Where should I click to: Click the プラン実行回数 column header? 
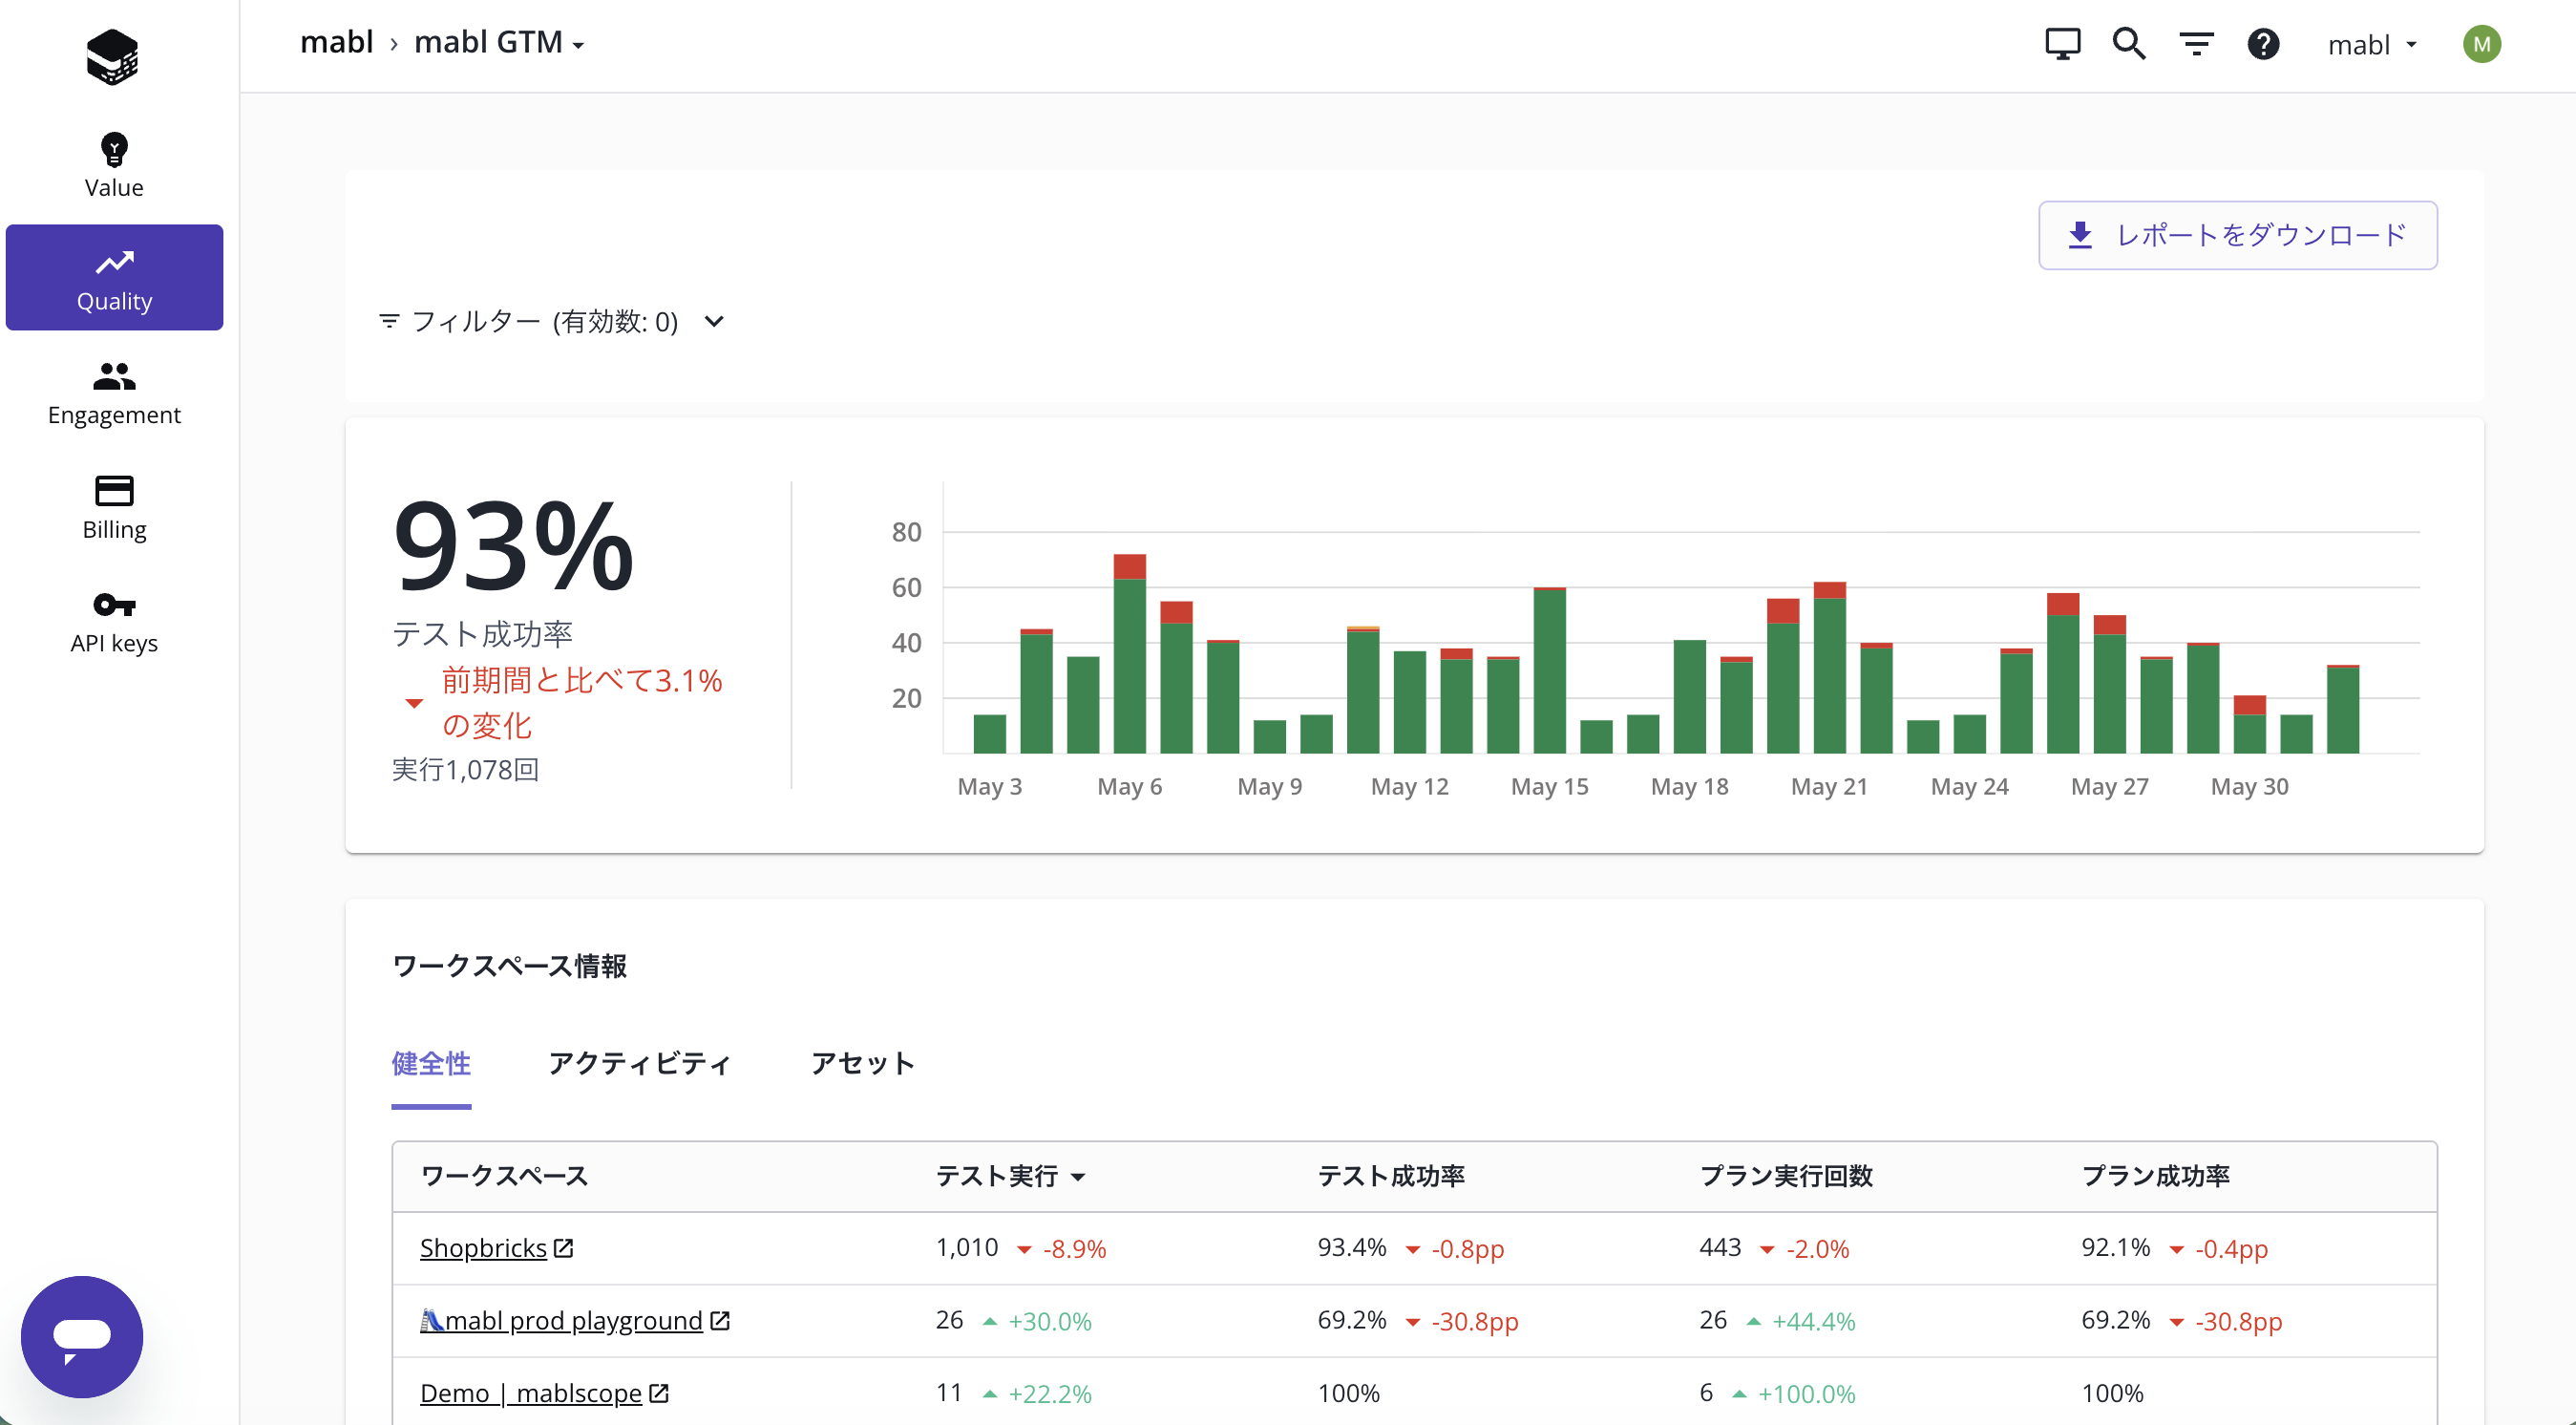click(x=1786, y=1176)
